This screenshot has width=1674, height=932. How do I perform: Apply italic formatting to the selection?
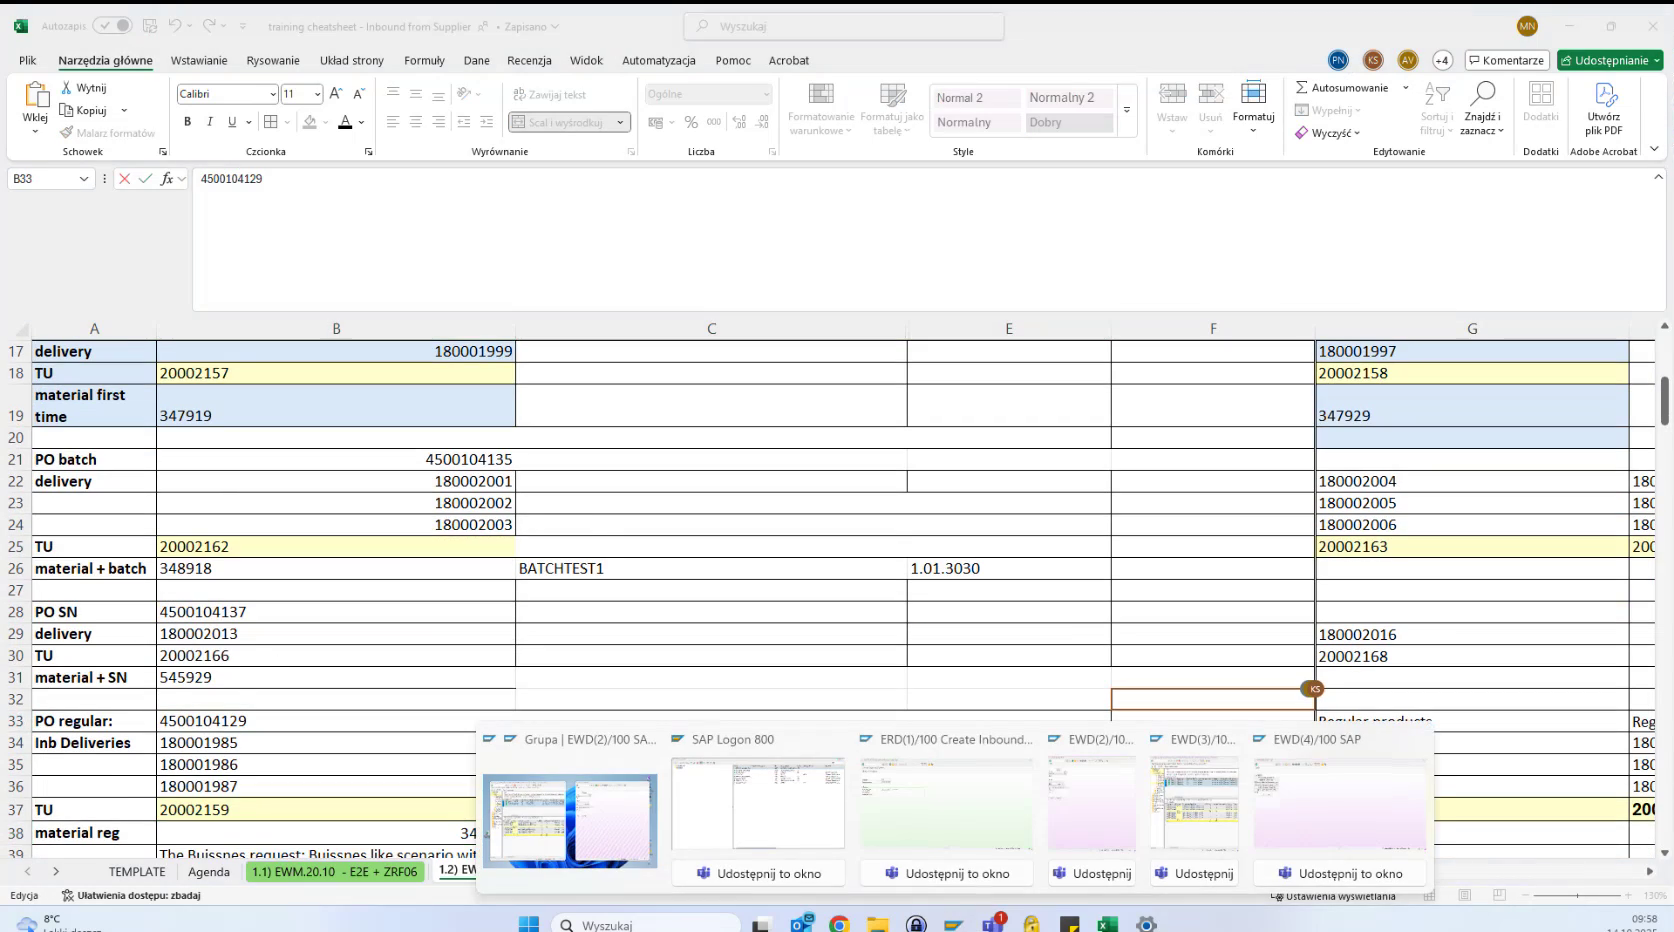(209, 122)
